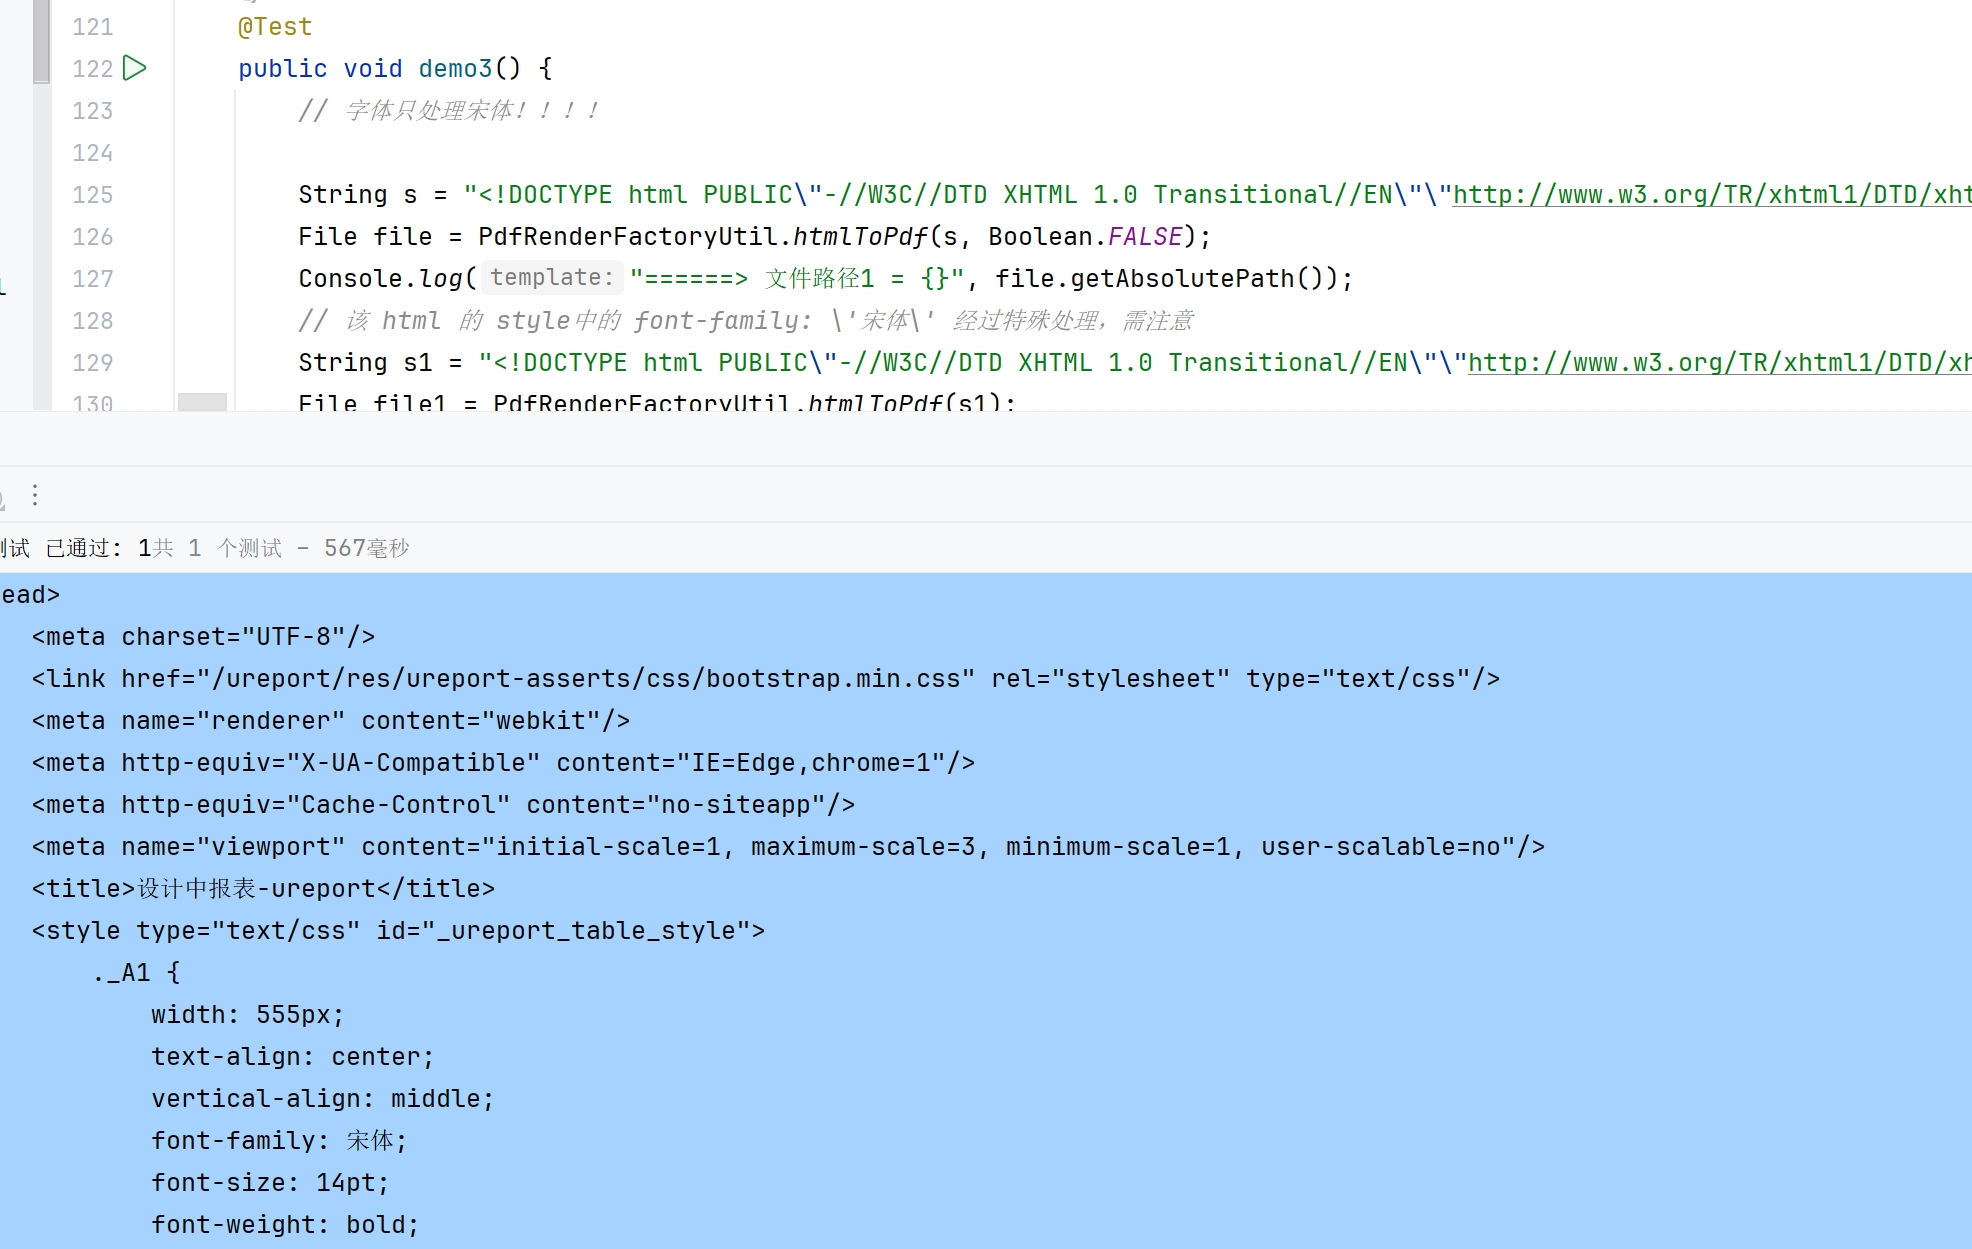Click the horizontal scrollbar thumb below line 129
1972x1249 pixels.
click(x=202, y=402)
